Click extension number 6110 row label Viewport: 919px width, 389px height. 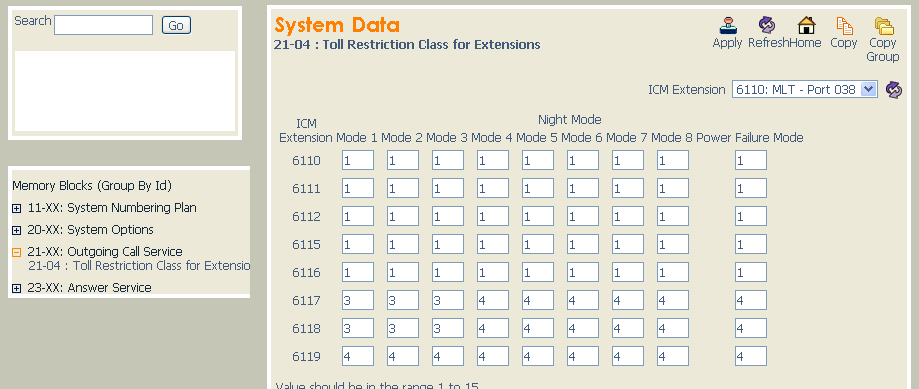[x=307, y=161]
